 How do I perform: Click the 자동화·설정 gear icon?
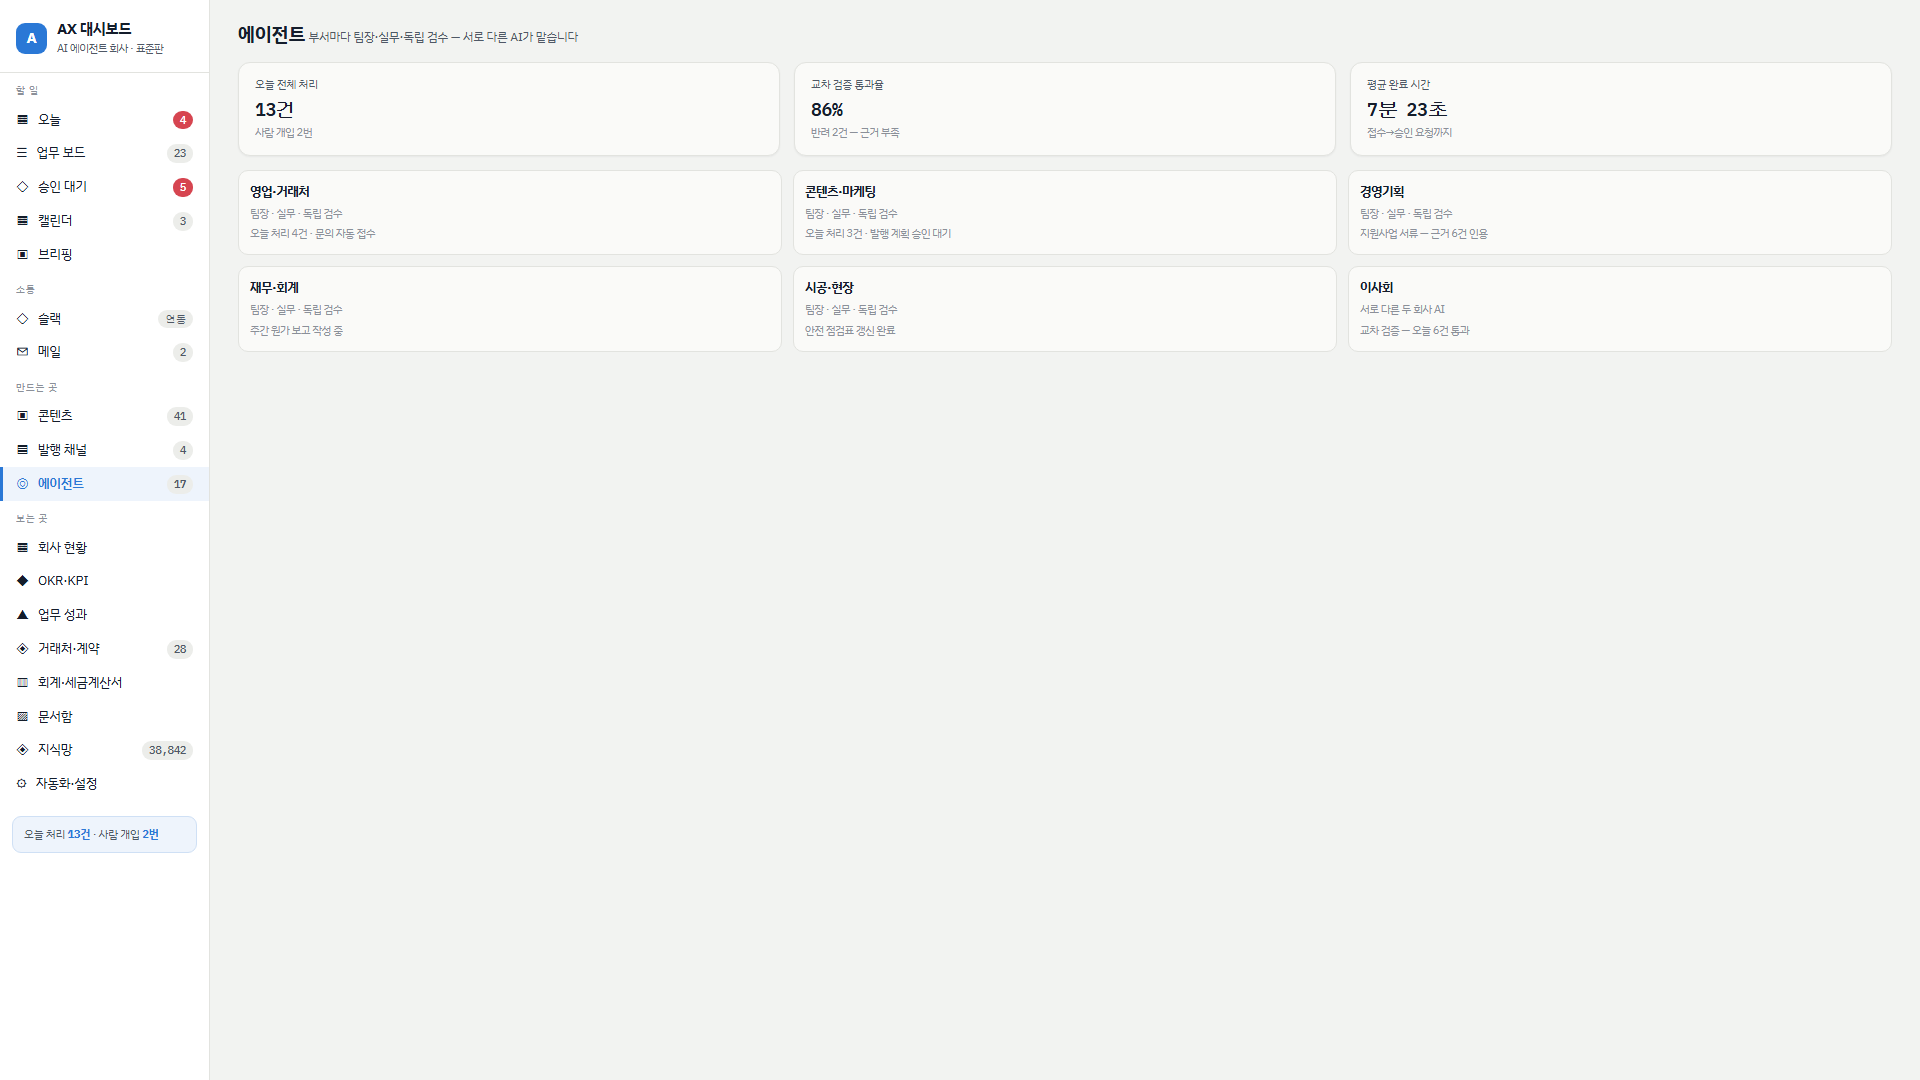click(x=21, y=784)
